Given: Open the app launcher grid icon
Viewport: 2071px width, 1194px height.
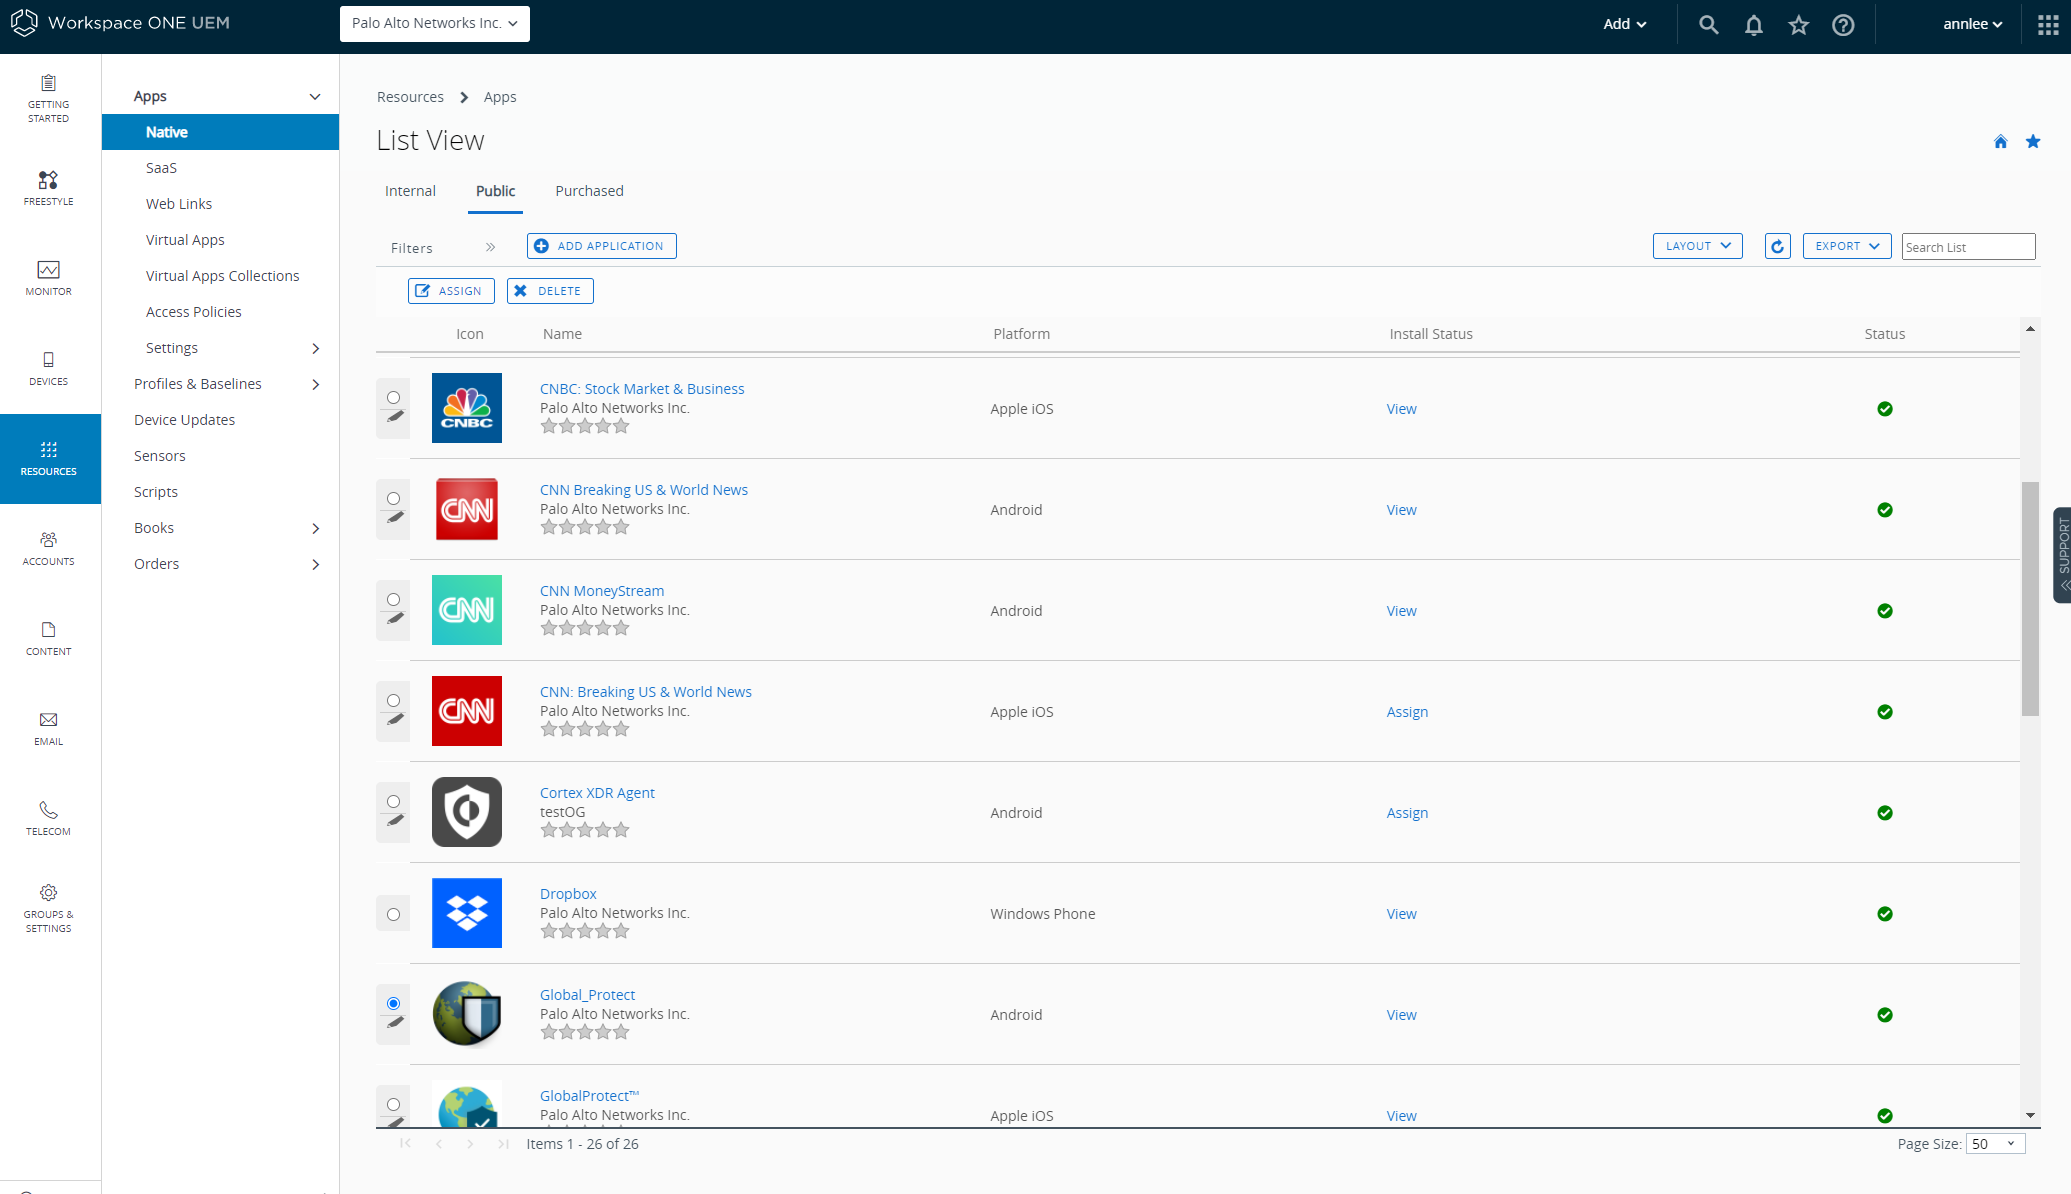Looking at the screenshot, I should (2047, 25).
